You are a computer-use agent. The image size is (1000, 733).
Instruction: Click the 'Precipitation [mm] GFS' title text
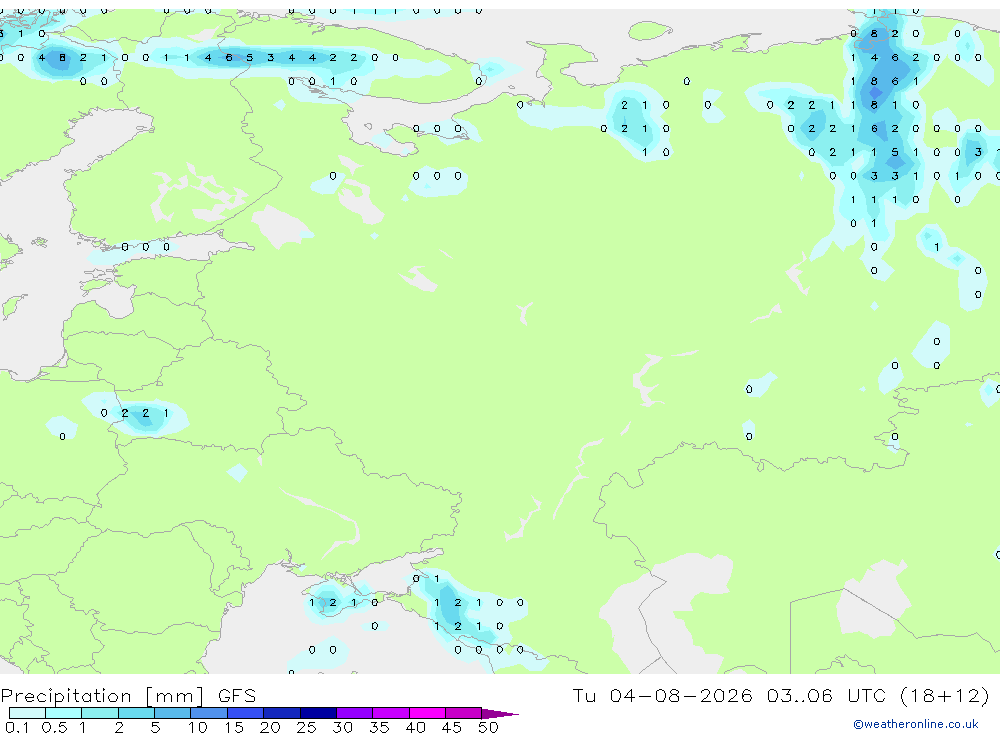point(128,695)
